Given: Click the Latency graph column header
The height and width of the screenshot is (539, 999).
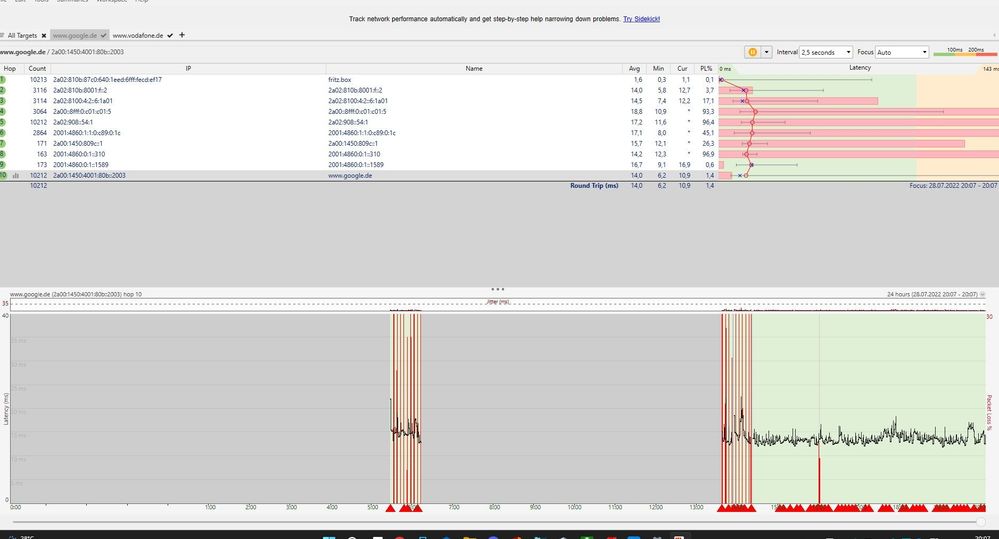Looking at the screenshot, I should 859,68.
